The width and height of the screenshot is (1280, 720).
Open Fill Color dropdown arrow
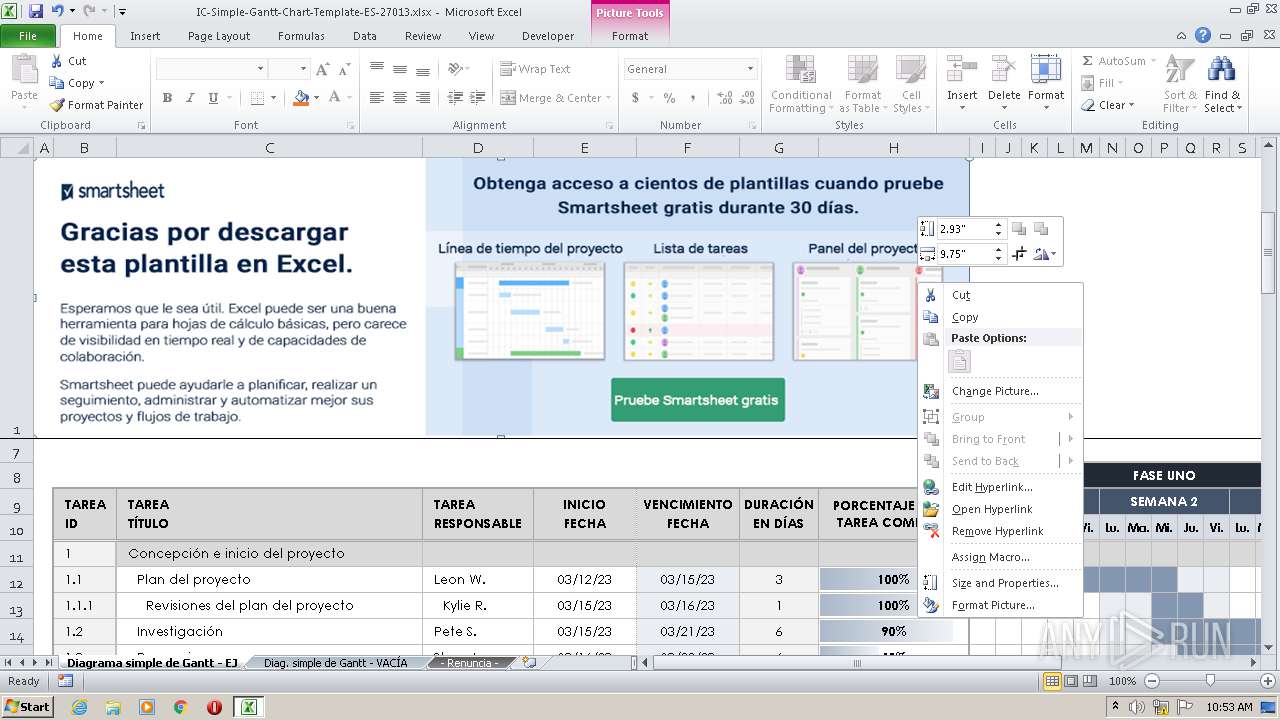click(x=316, y=98)
